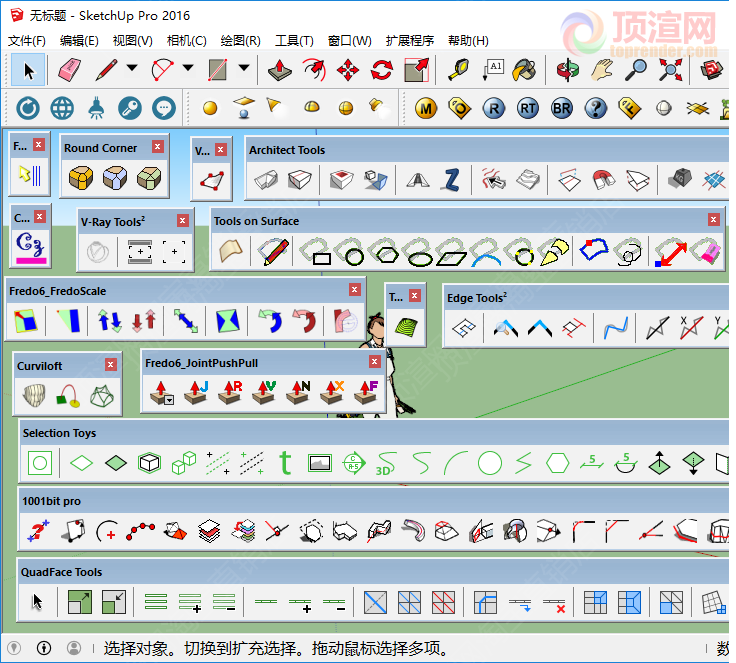
Task: Click Curviloft loft by spline icon
Action: (34, 395)
